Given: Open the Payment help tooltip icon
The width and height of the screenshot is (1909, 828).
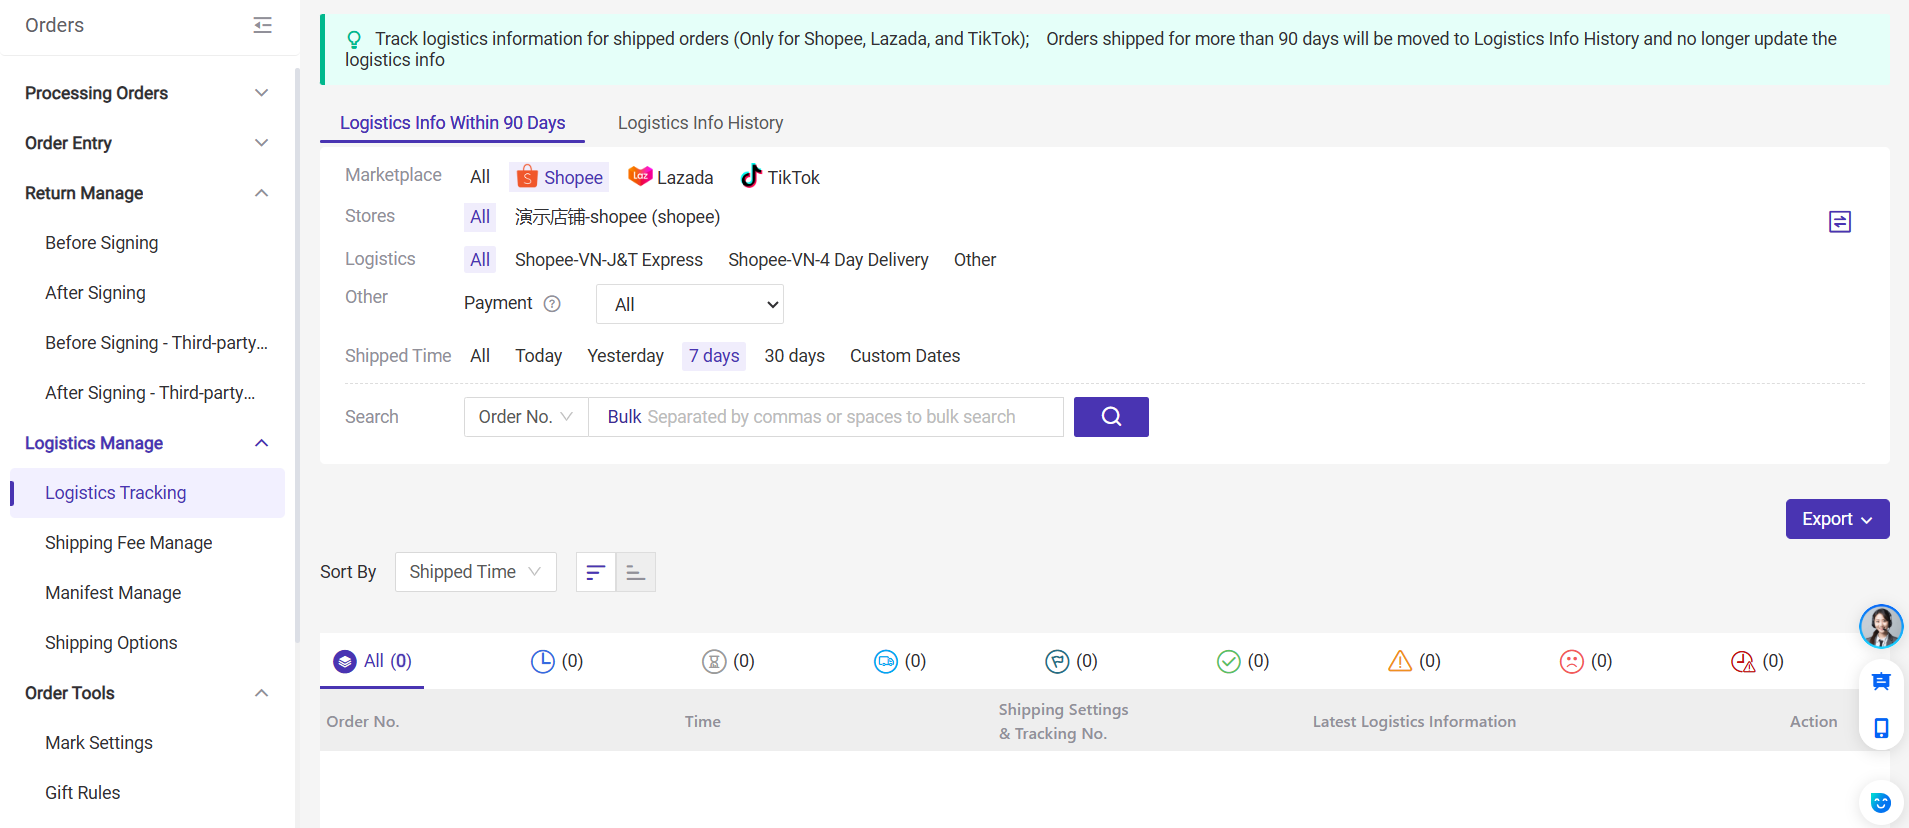Looking at the screenshot, I should 552,304.
